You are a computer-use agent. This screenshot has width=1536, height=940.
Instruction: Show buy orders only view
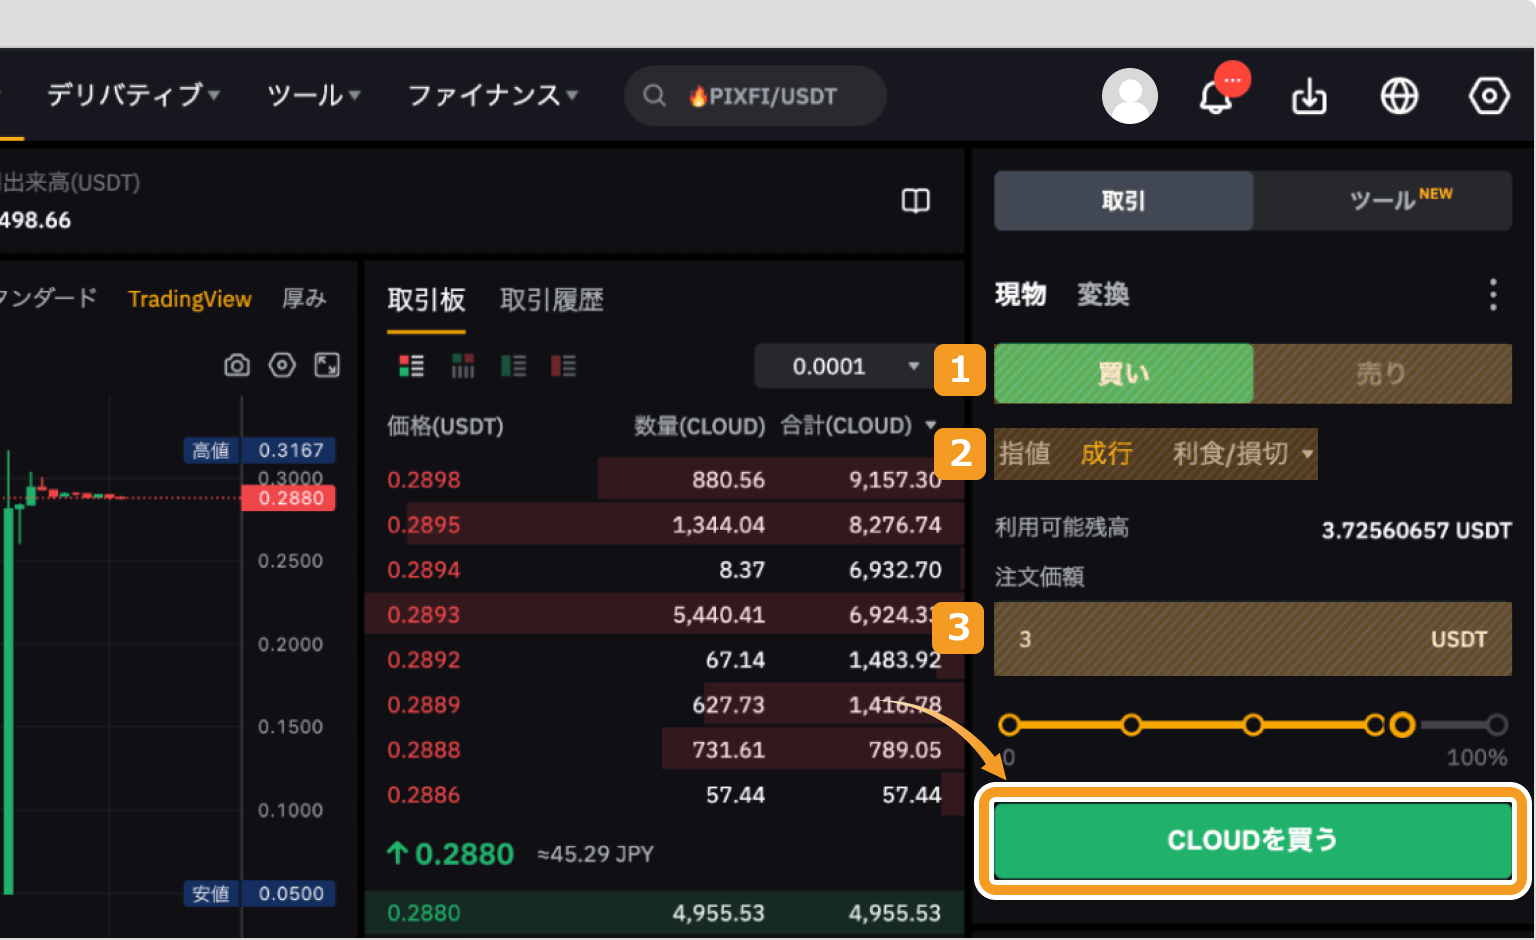[513, 366]
